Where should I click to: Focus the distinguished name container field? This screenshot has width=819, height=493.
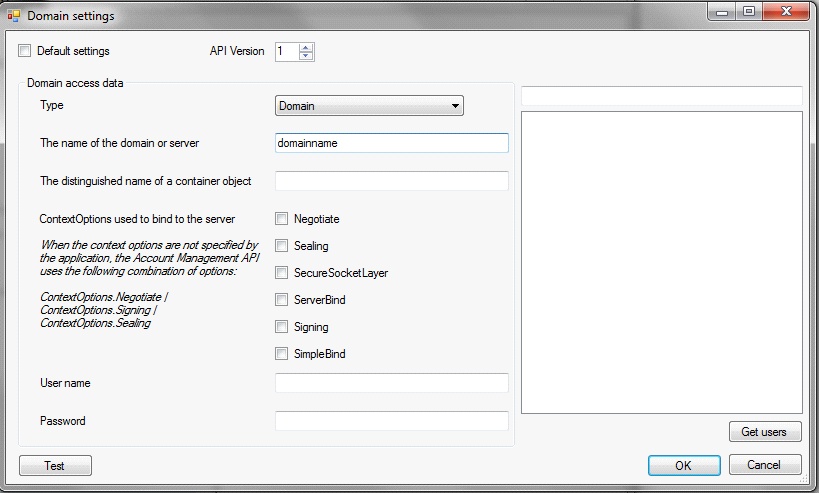[x=392, y=181]
